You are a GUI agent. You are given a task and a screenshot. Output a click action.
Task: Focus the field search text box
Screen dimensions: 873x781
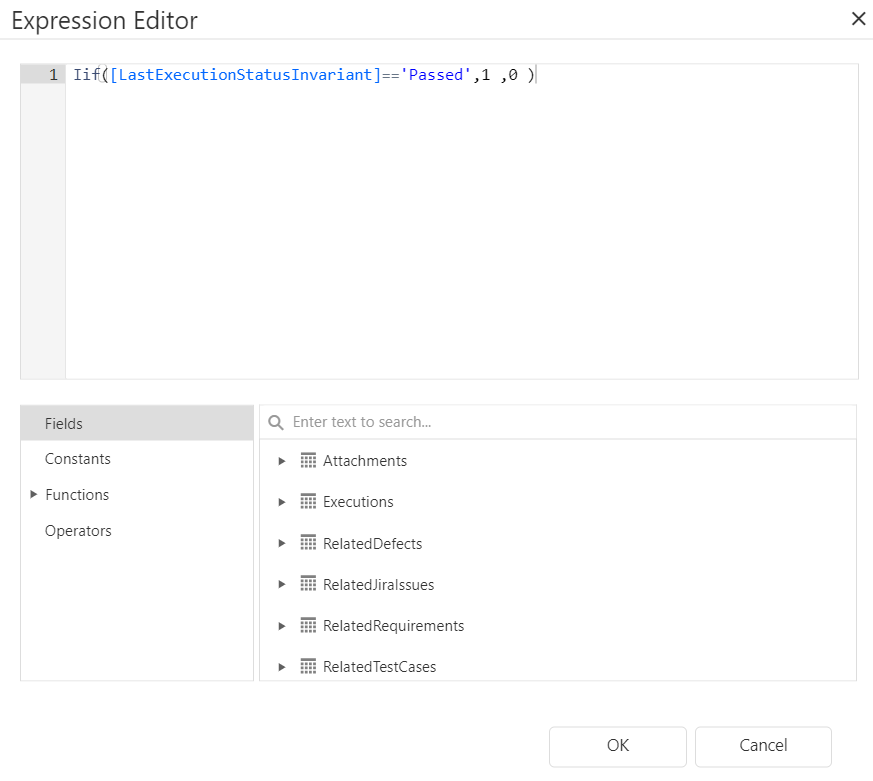tap(570, 423)
